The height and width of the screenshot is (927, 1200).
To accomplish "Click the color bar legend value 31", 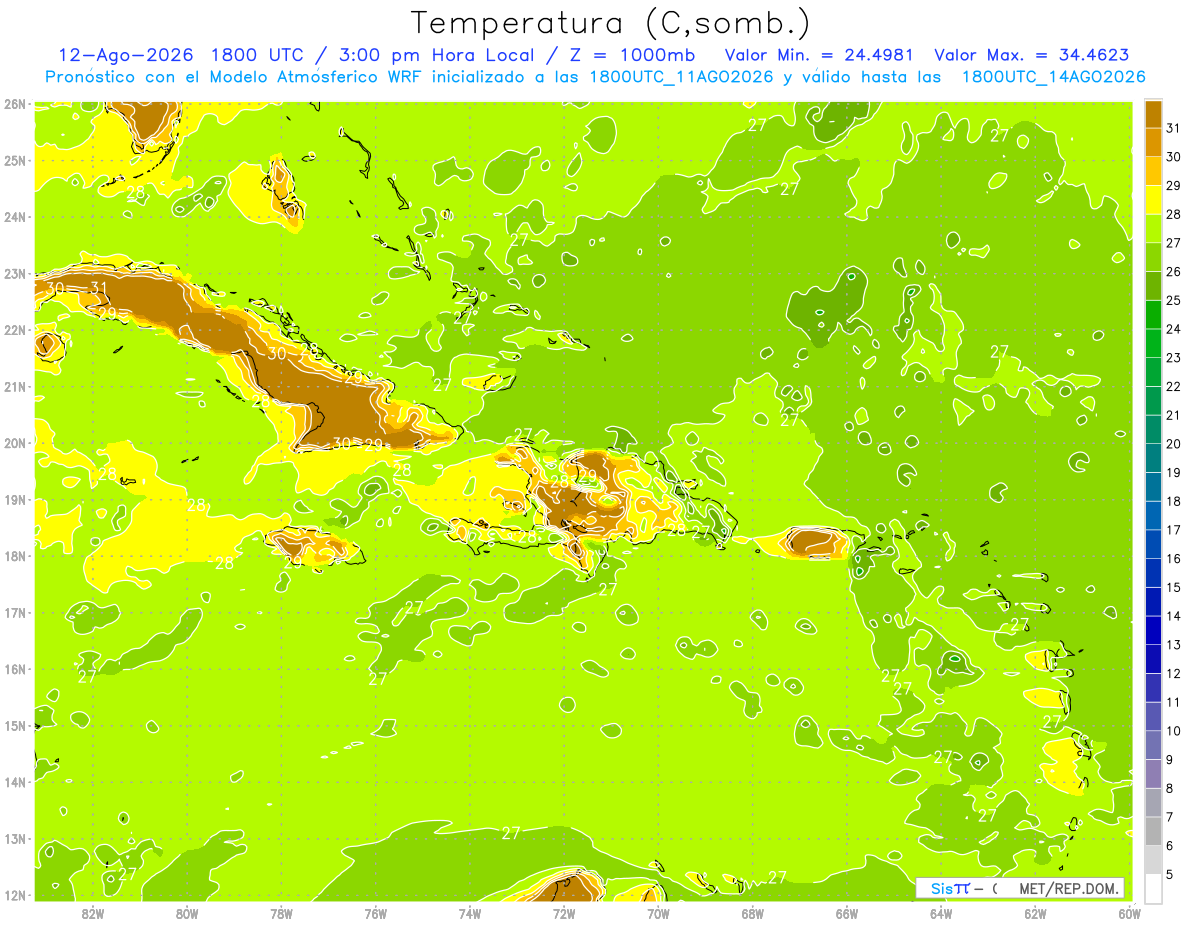I will [1173, 128].
